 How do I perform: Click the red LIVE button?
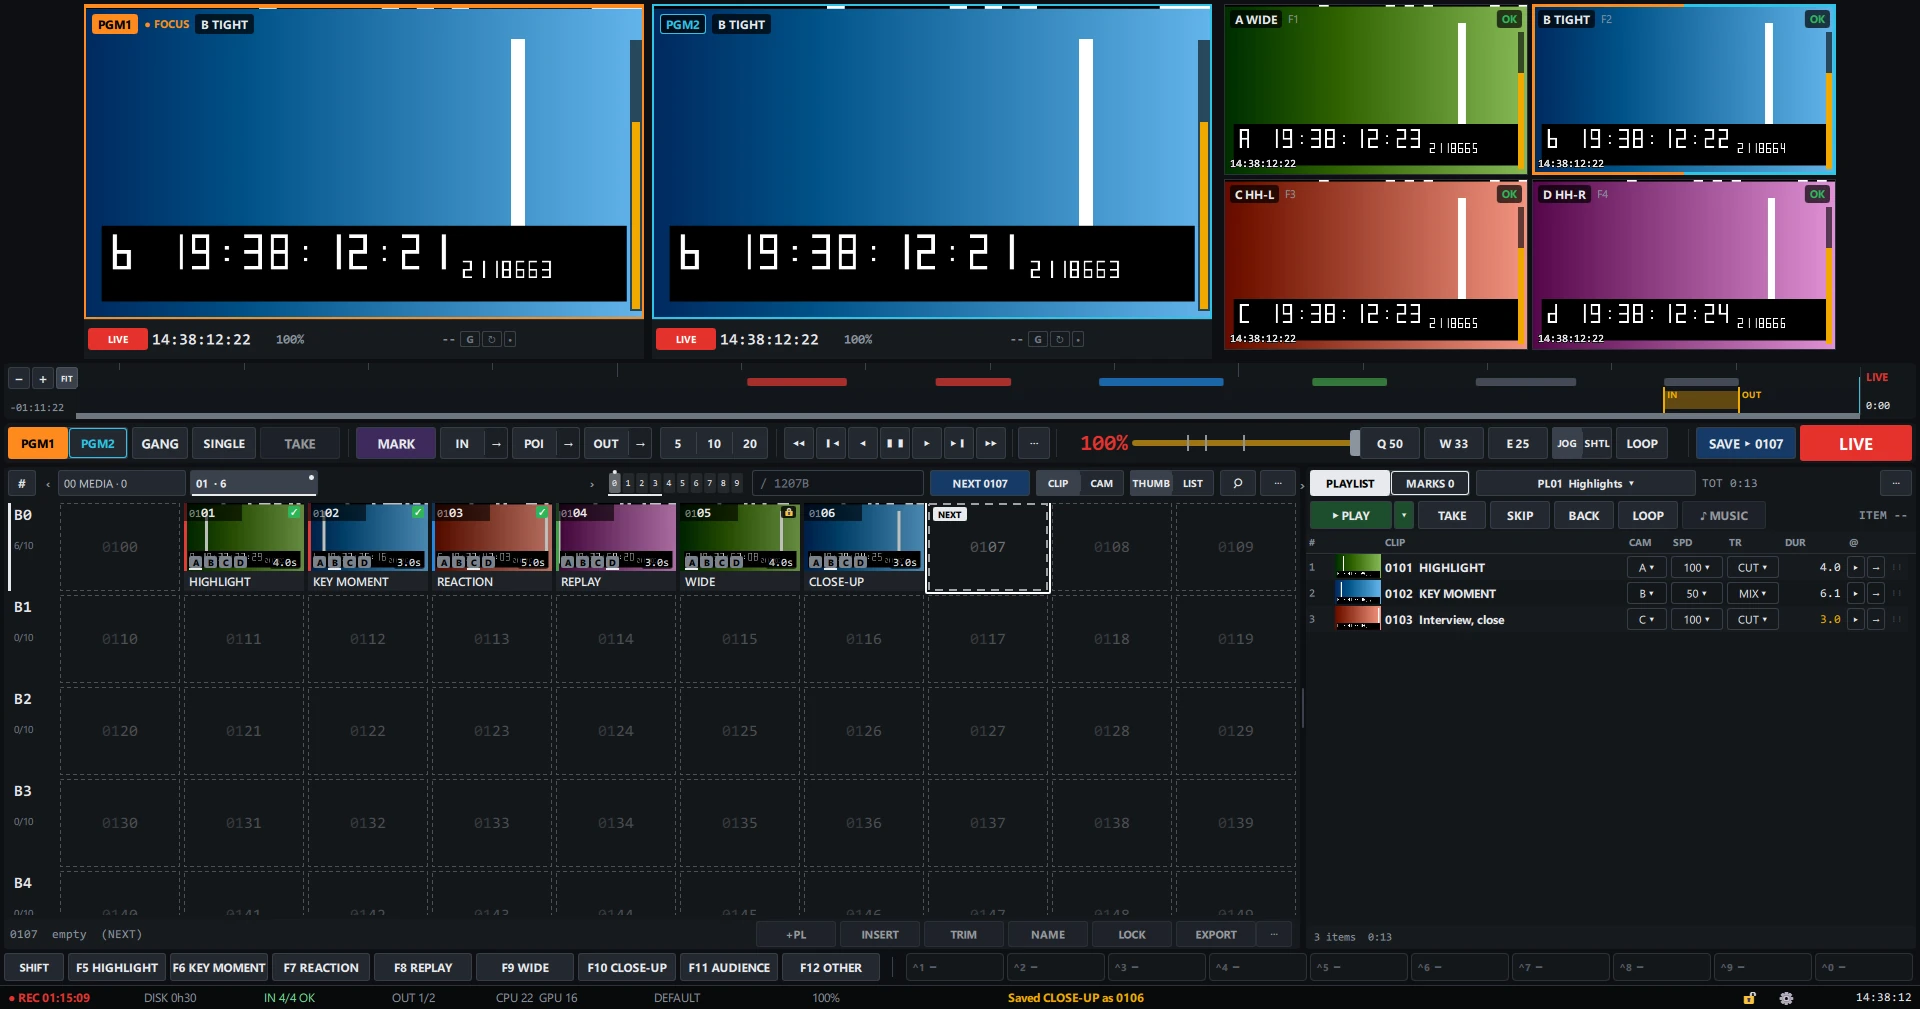1856,444
